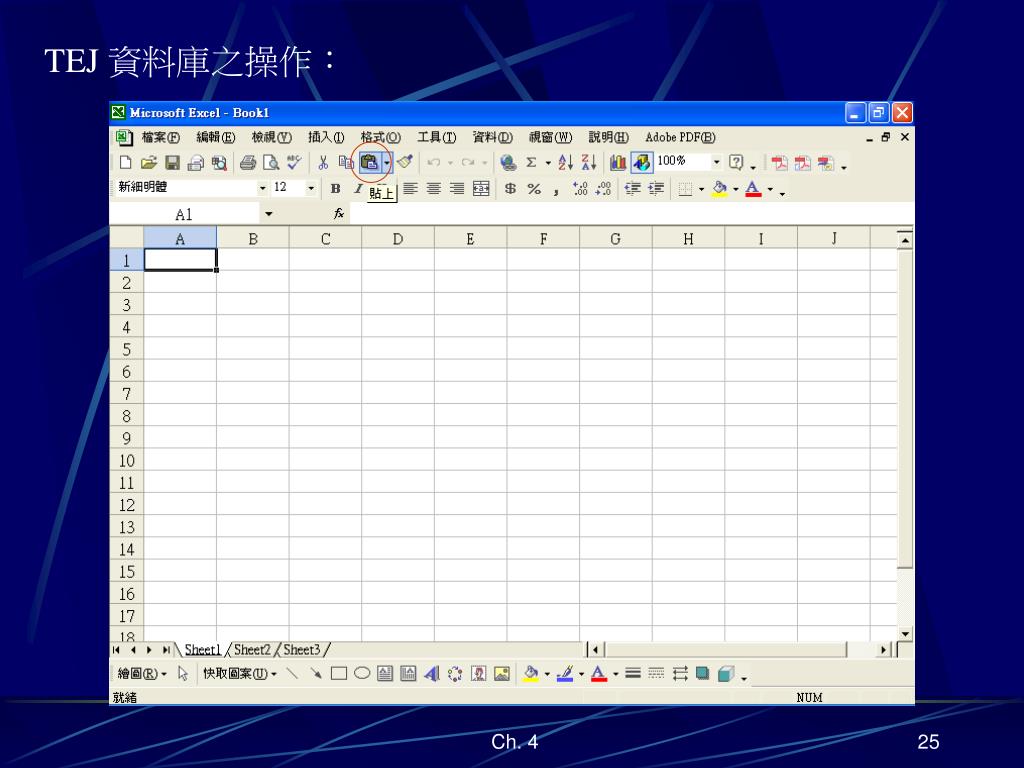Apply Currency style with the dollar icon
This screenshot has width=1024, height=768.
pos(511,189)
